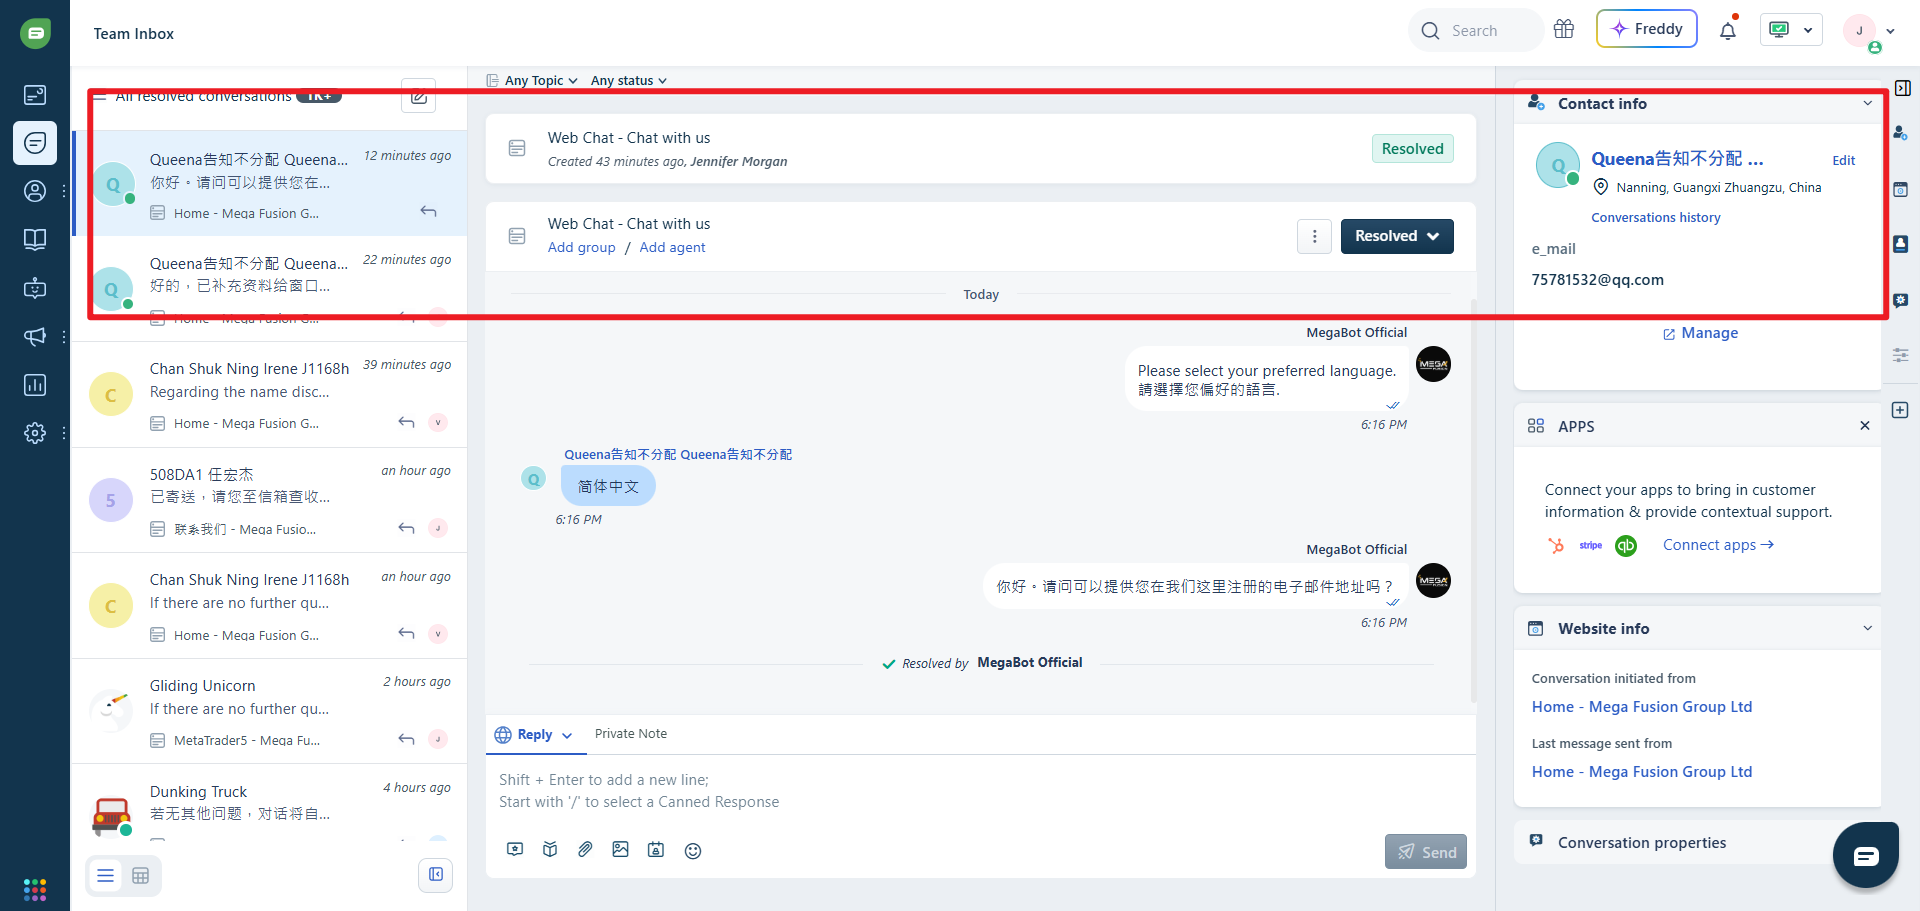1920x911 pixels.
Task: Open the Resolved status dropdown button
Action: [1397, 236]
